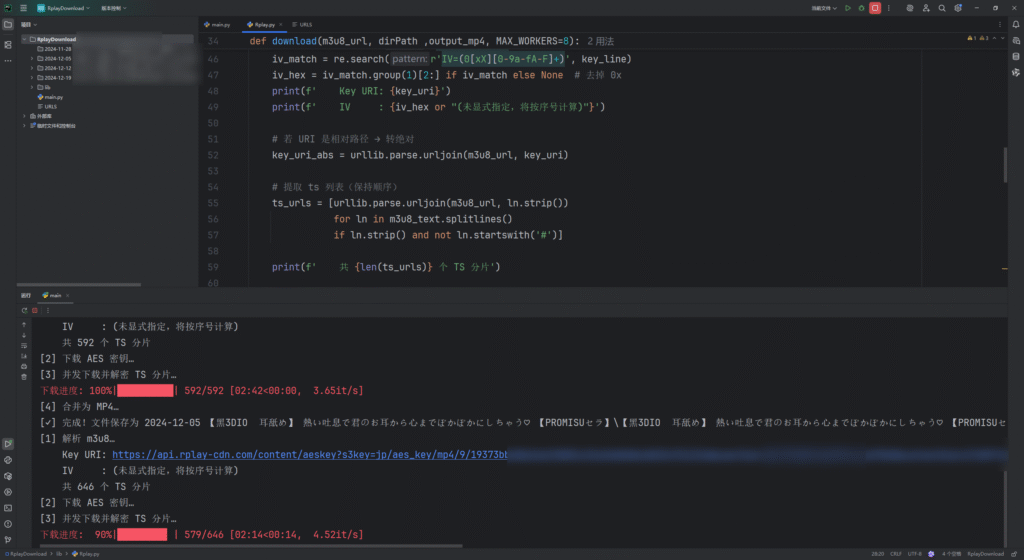Click console horizontal scrollbar

pyautogui.click(x=251, y=546)
